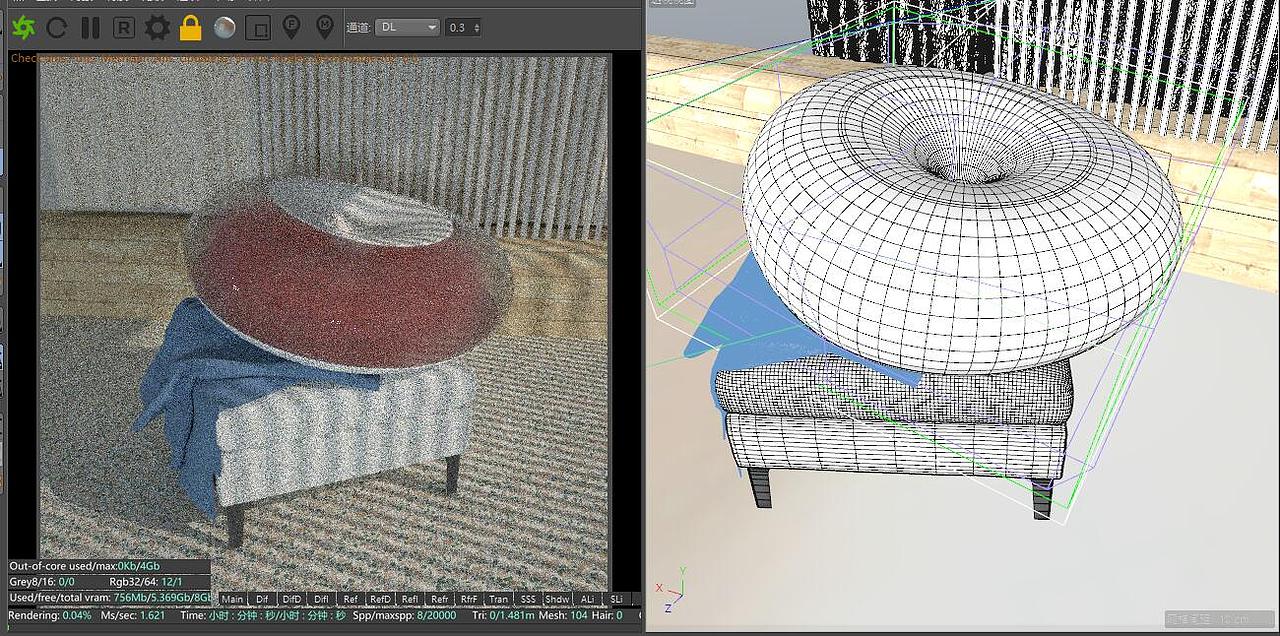Click the XYZ axis gizmo in viewport

pos(670,590)
